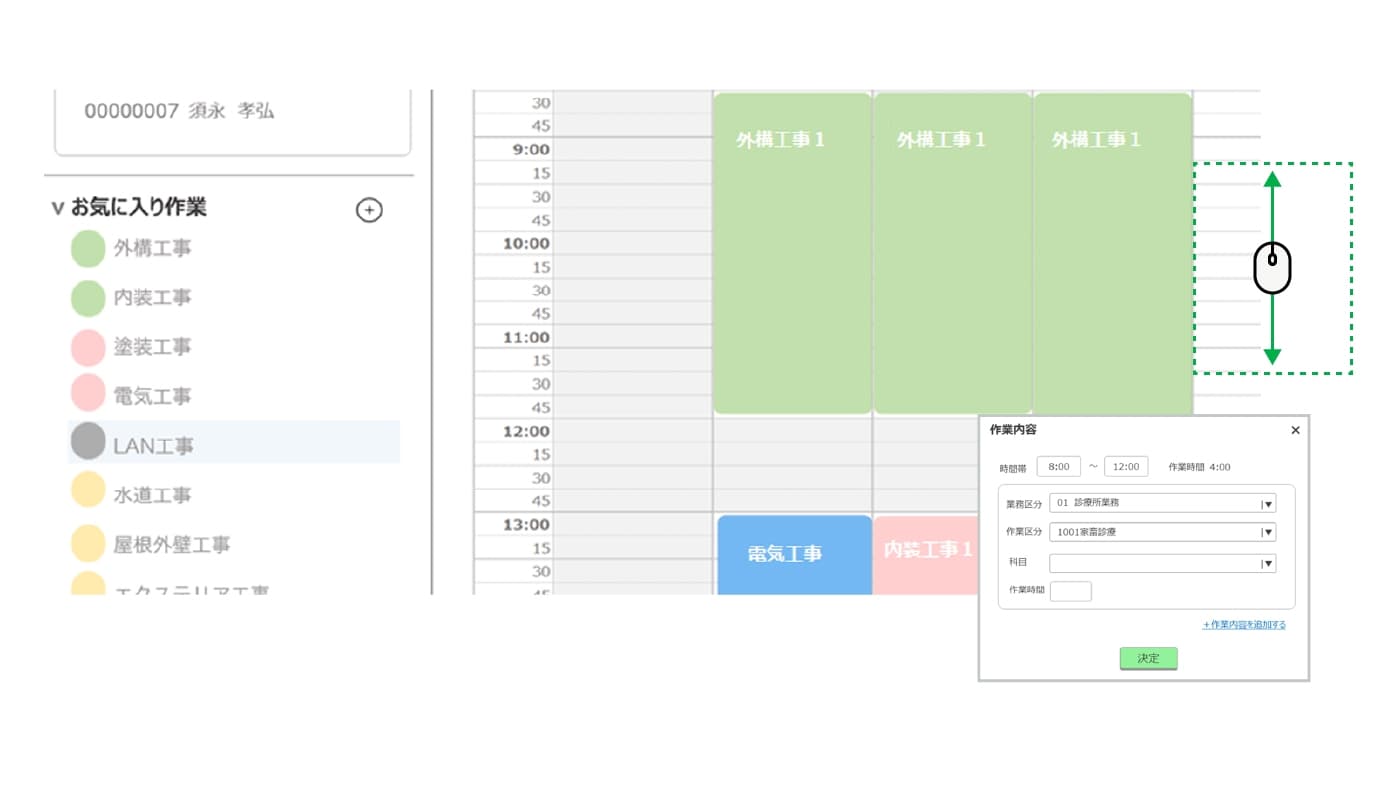Open the 外構工事1 block above 電気工事

click(x=792, y=253)
